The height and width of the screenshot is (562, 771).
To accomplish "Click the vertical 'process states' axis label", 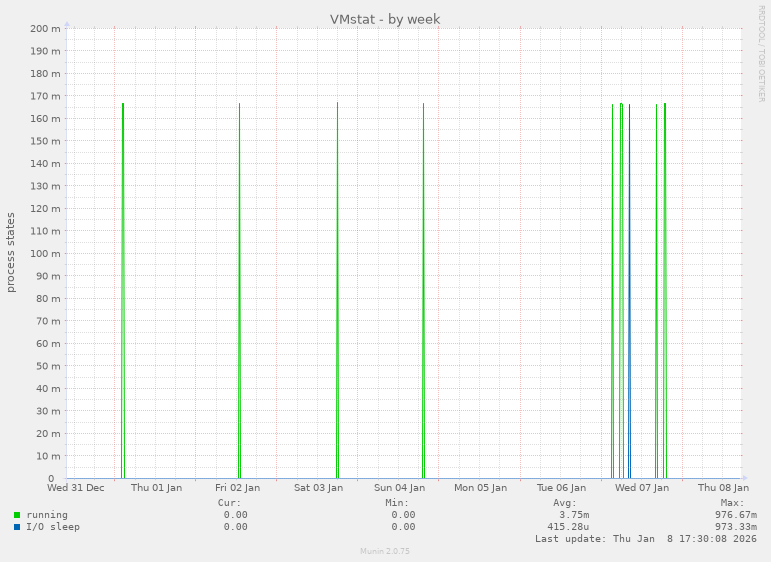I will (11, 252).
